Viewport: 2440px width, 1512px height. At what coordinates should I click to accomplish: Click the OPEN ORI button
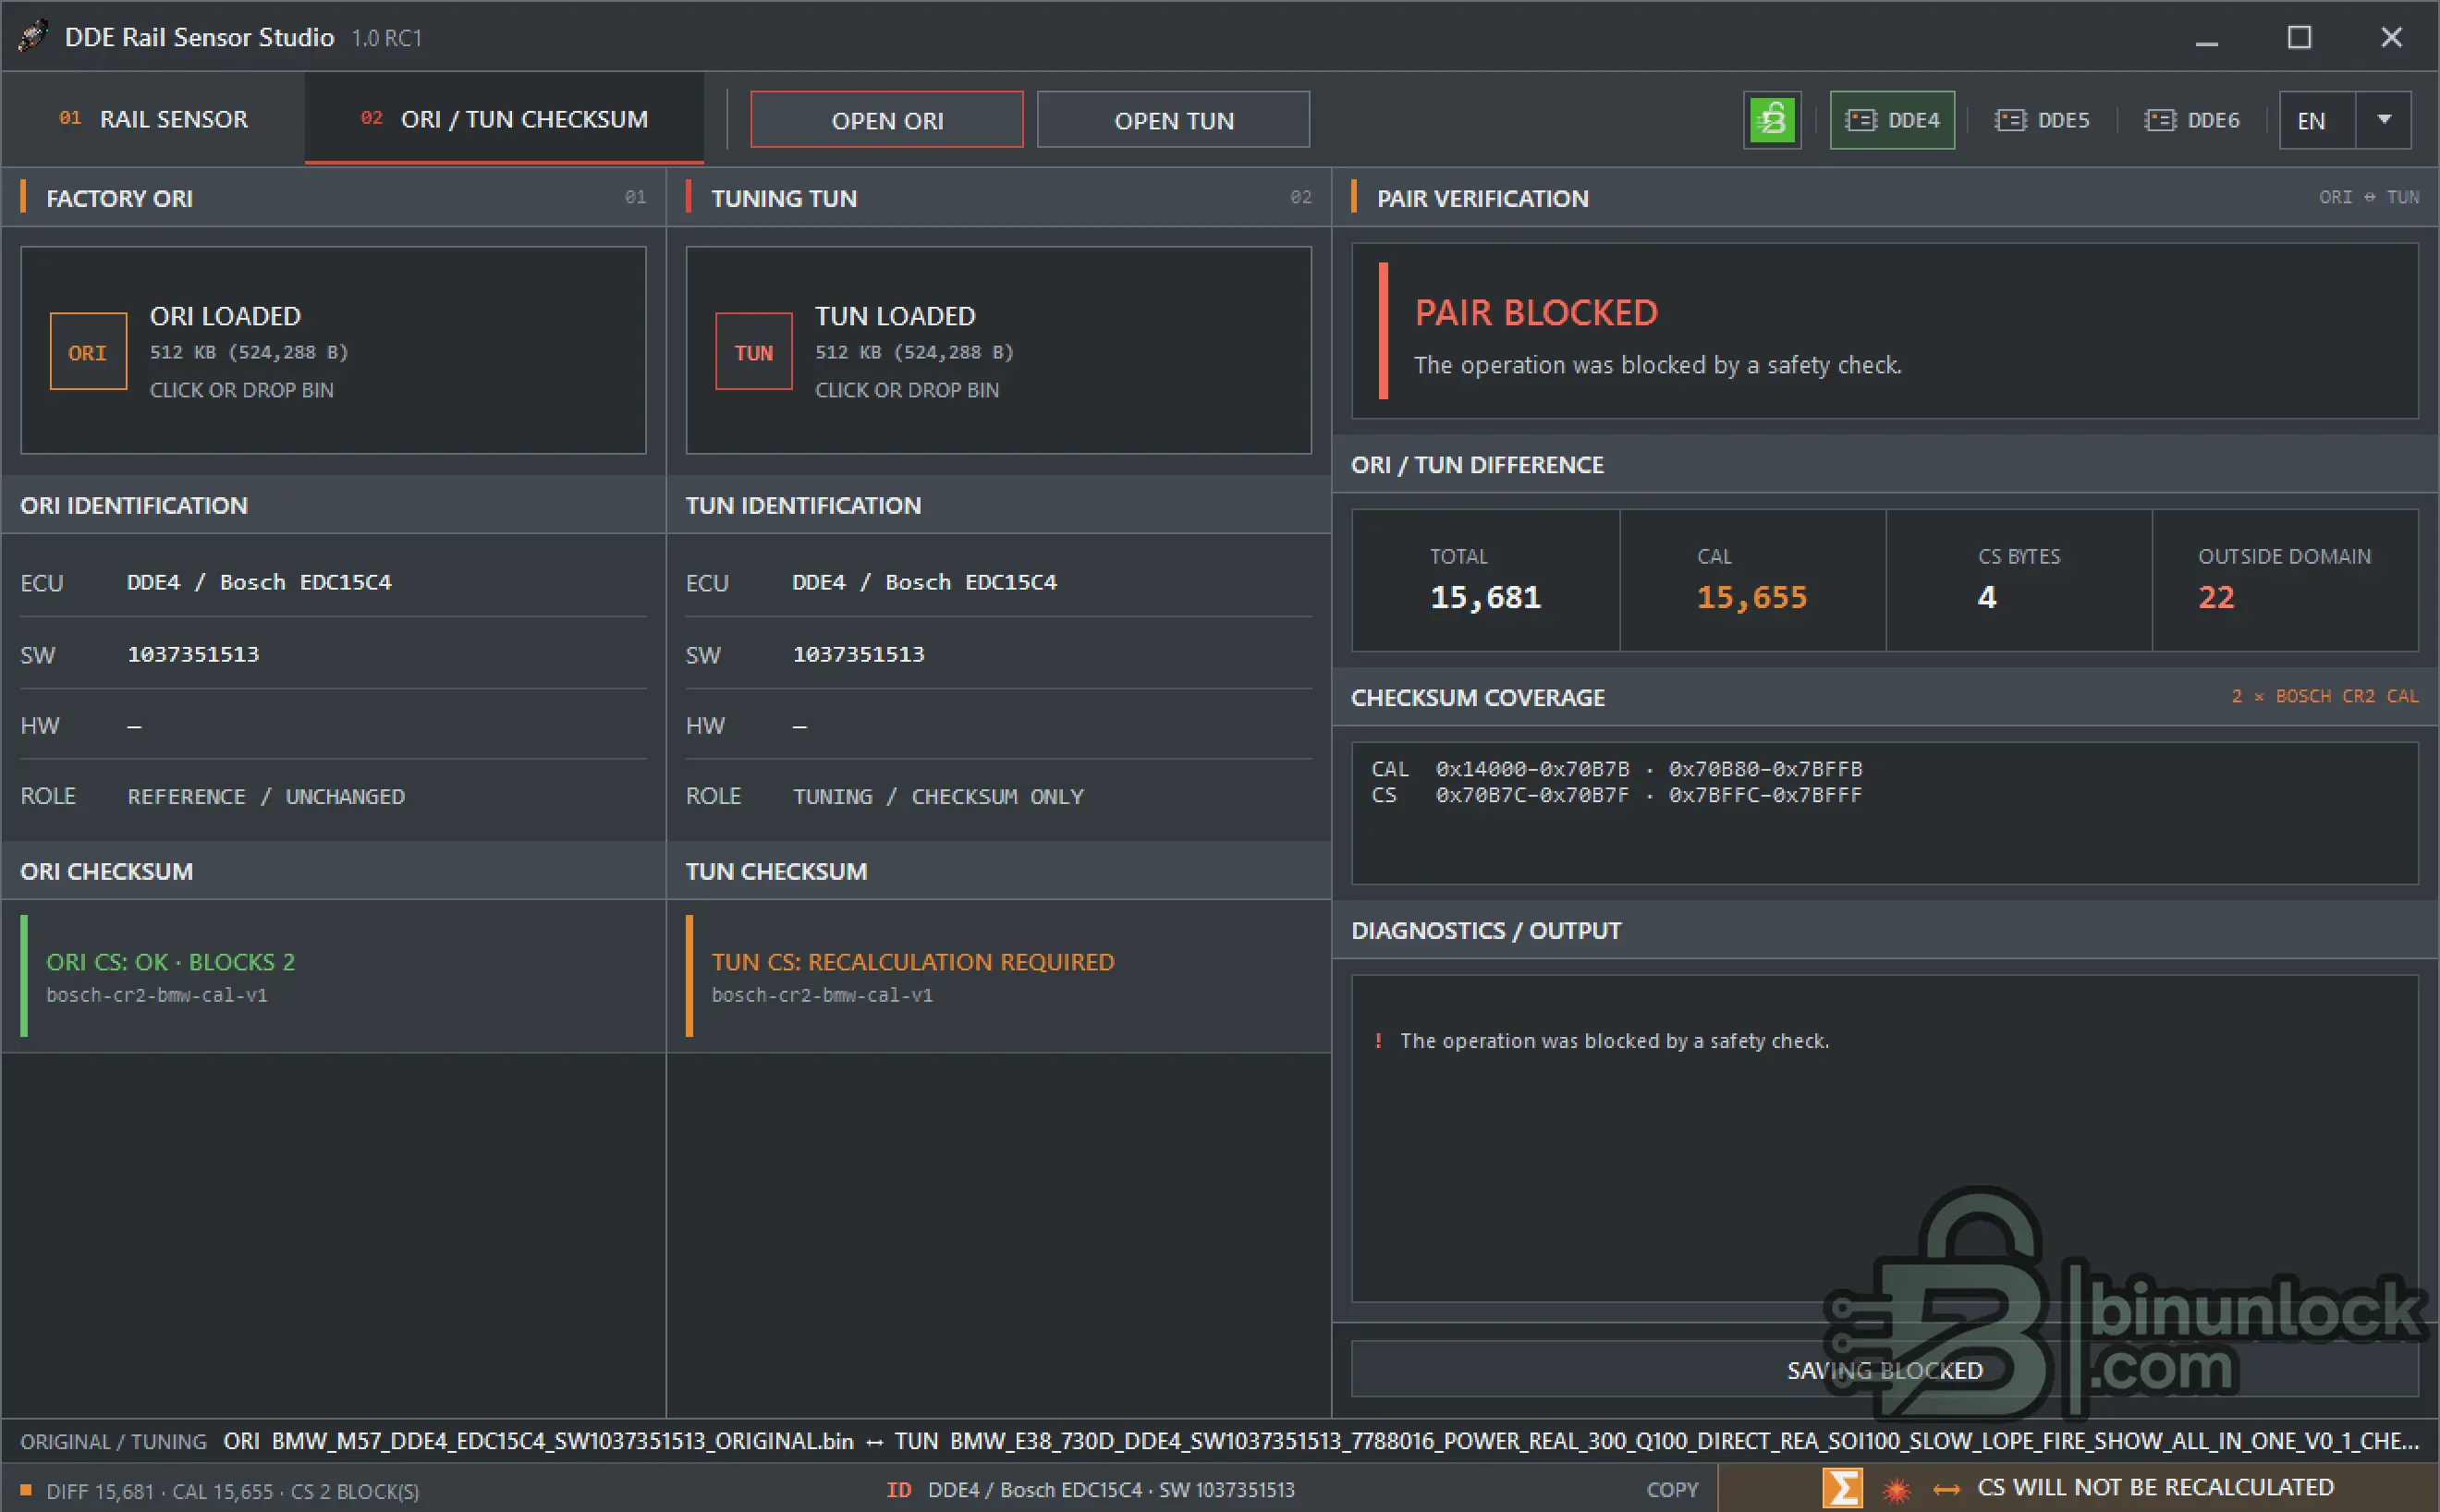click(887, 120)
